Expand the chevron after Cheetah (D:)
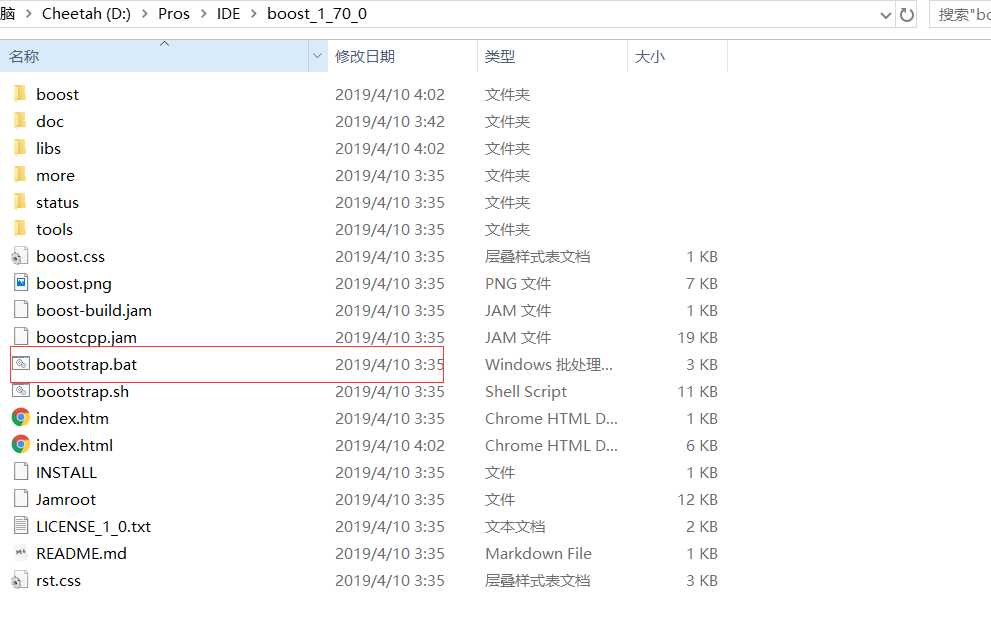This screenshot has height=619, width=991. tap(145, 14)
